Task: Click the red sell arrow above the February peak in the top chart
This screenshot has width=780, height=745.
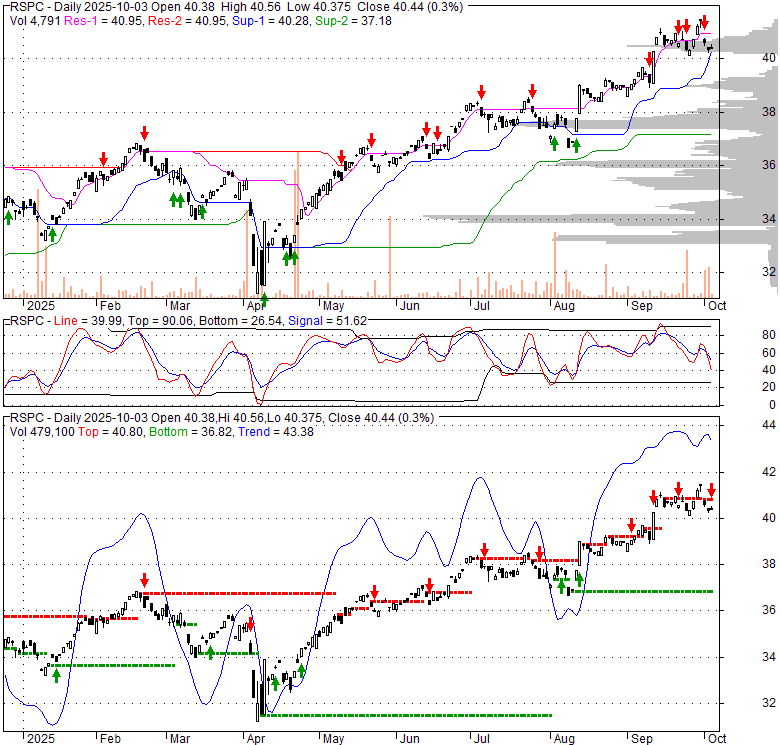Action: pyautogui.click(x=144, y=133)
